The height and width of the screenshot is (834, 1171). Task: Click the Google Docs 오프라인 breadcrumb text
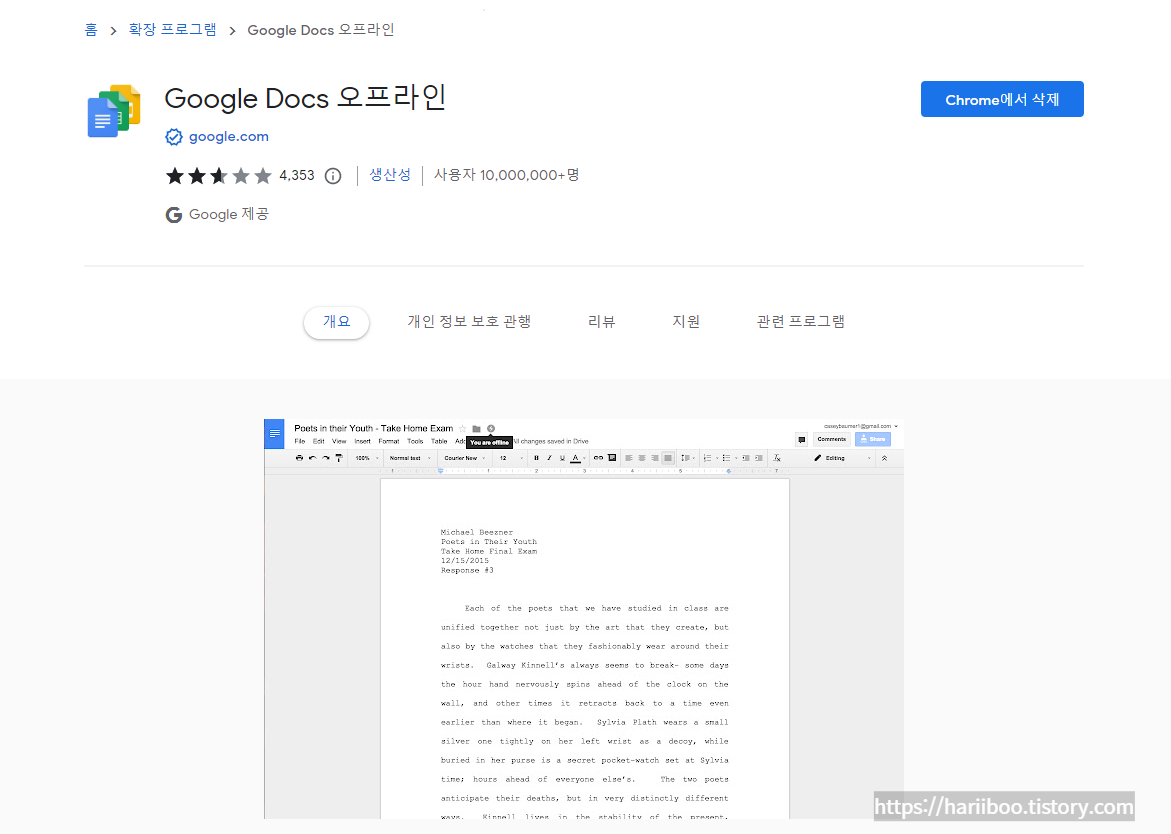[320, 30]
